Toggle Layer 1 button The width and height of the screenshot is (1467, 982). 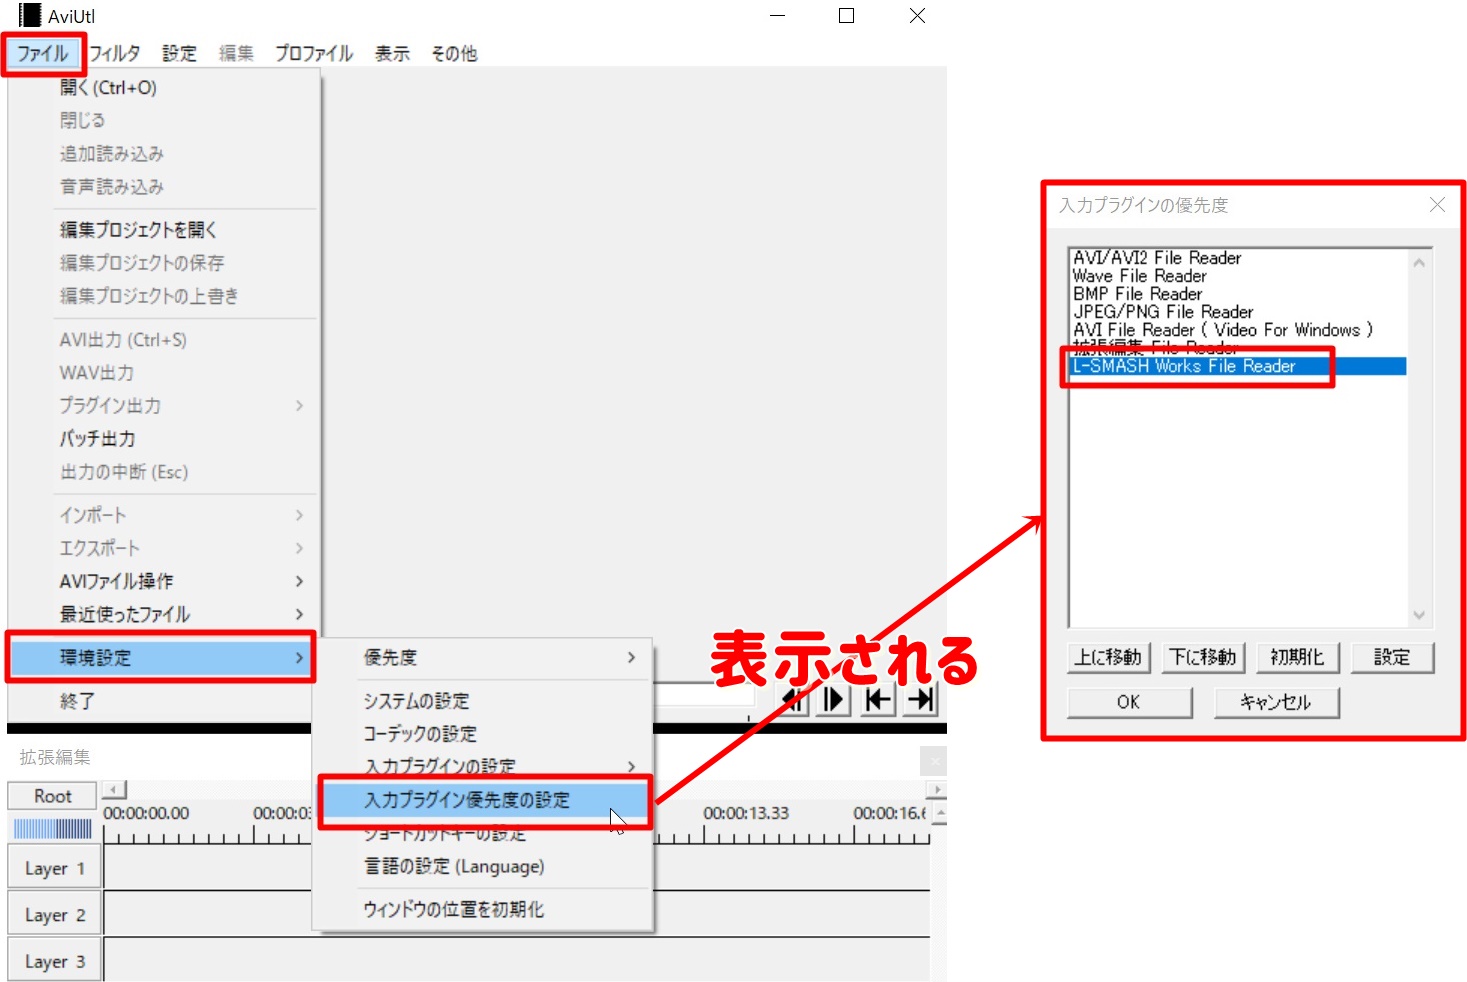(55, 868)
